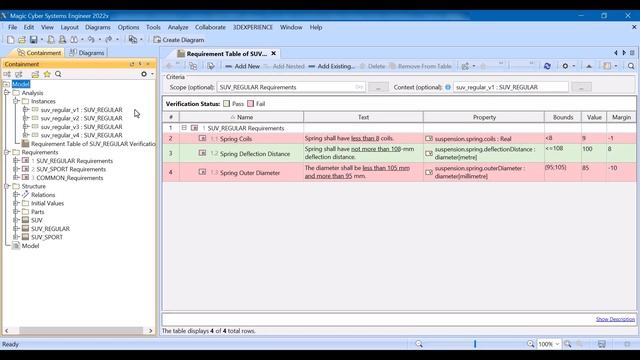Click the Scope optional input field
The image size is (640, 360).
tap(291, 87)
